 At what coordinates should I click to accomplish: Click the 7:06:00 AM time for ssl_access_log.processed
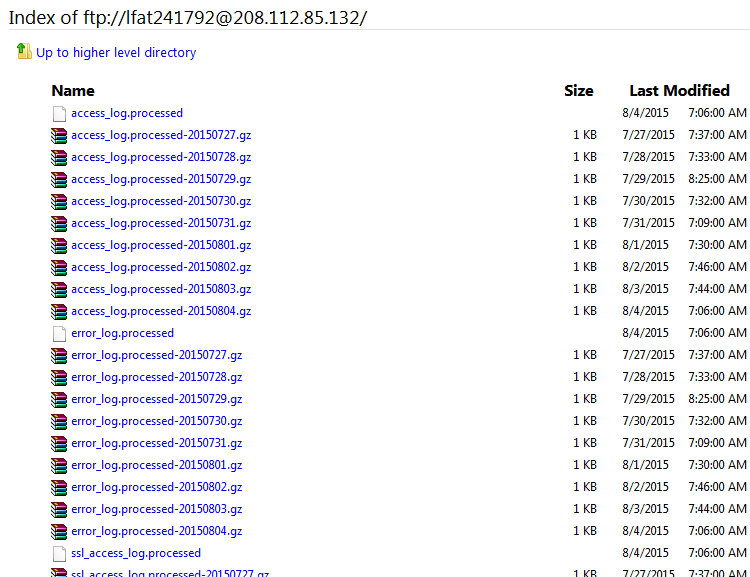pyautogui.click(x=717, y=553)
